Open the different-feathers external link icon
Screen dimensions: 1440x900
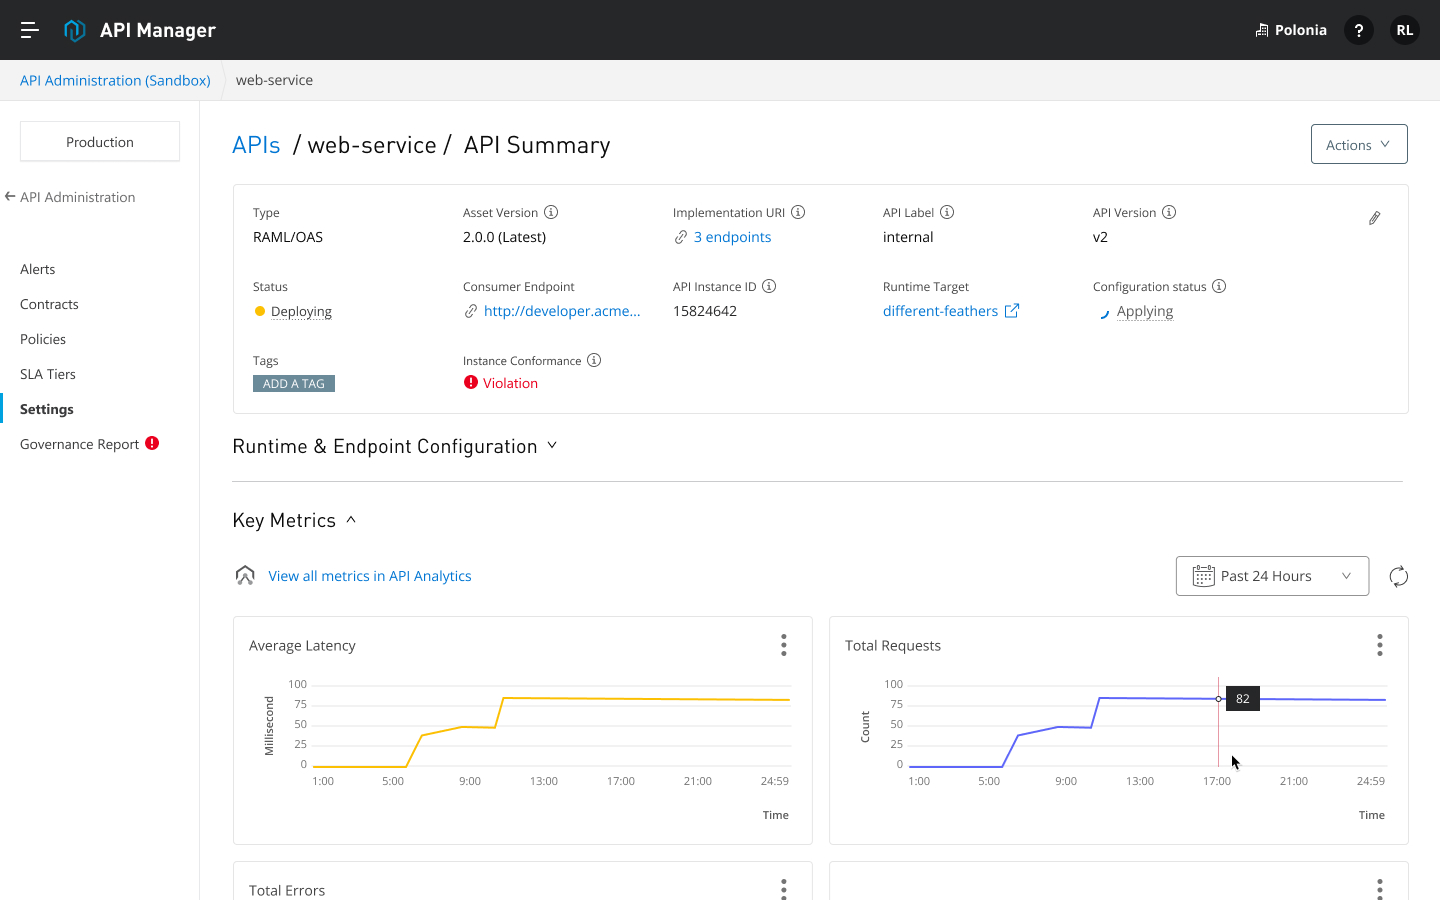click(x=1012, y=311)
